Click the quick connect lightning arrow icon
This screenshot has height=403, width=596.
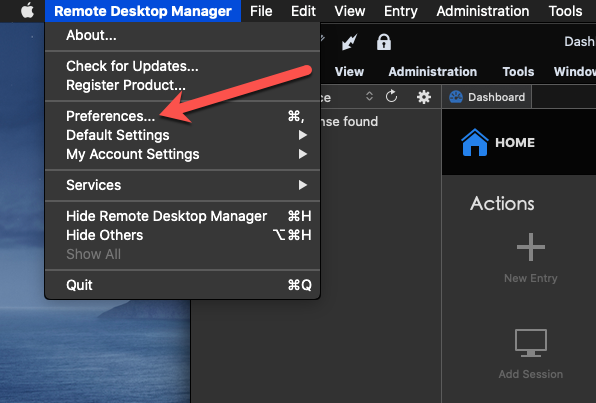tap(349, 42)
